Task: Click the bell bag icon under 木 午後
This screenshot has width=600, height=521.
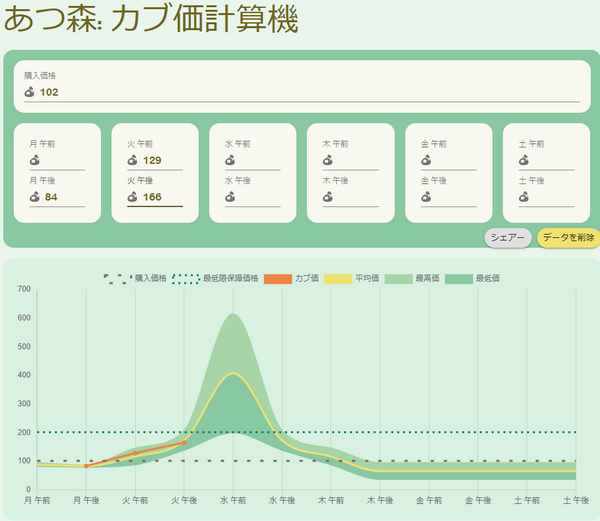Action: click(328, 197)
